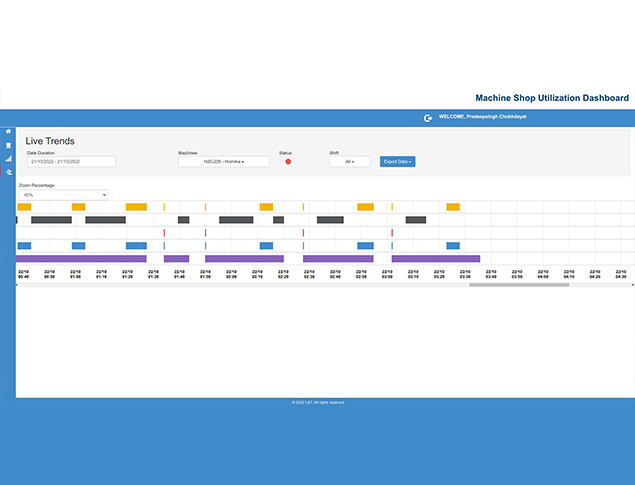Click the Export Data button
Viewport: 635px width, 485px height.
tap(397, 161)
